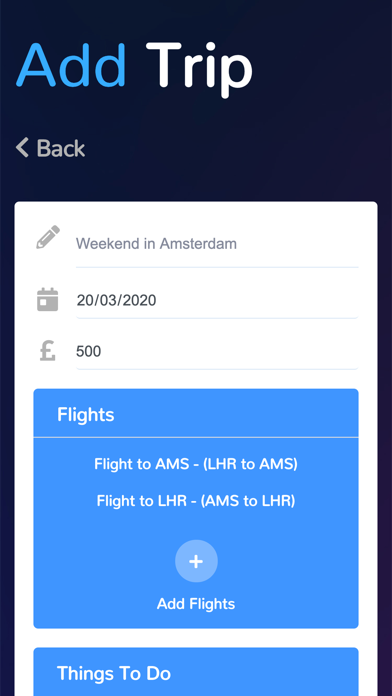Expand the Things To Do section header
Screen dimensions: 392x696
196,672
